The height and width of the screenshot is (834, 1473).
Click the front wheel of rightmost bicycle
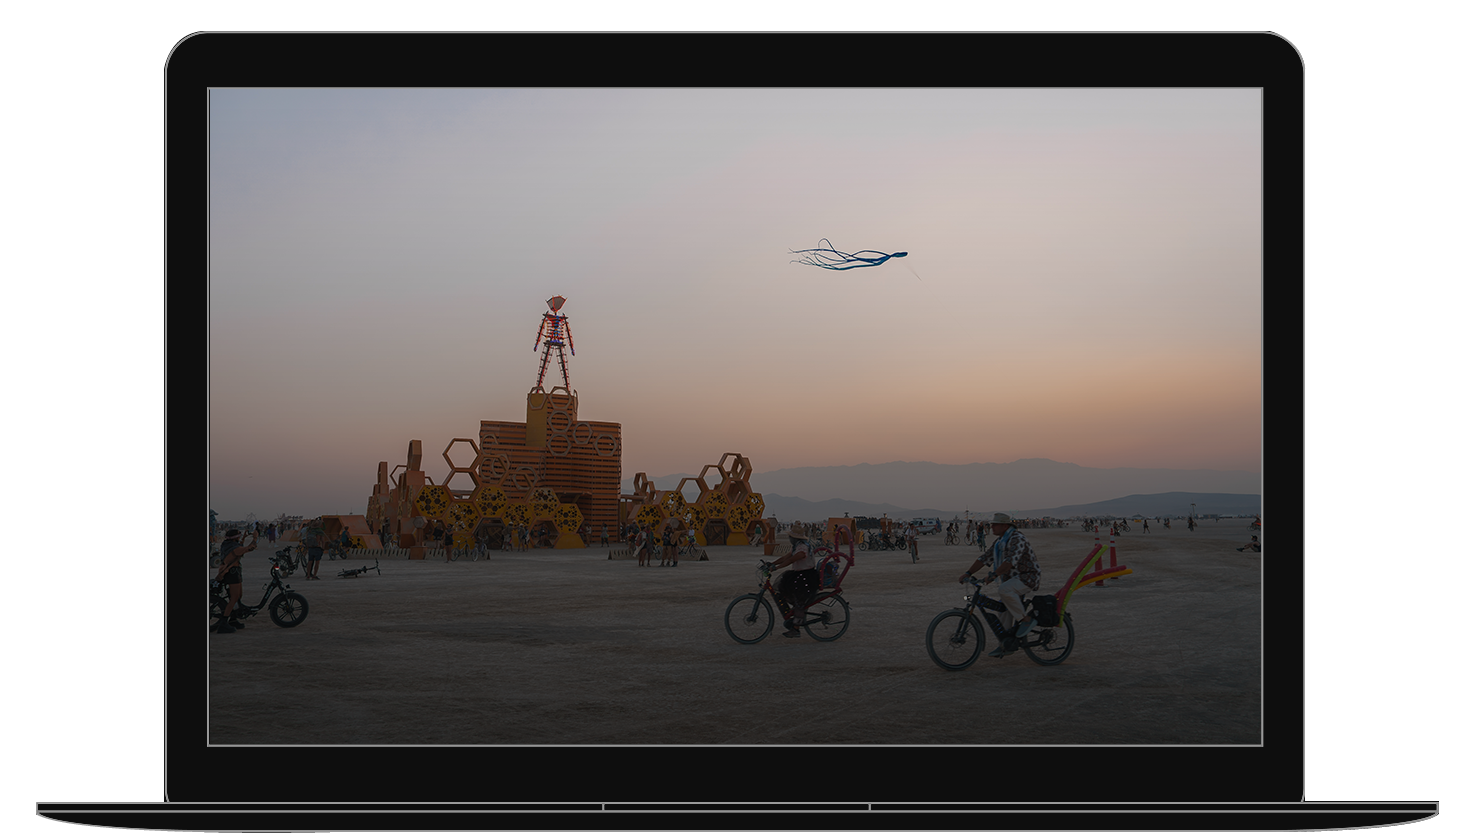(x=954, y=640)
